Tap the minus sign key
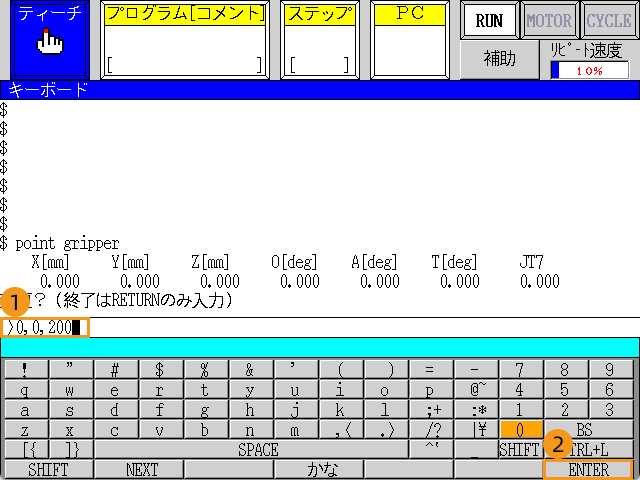The height and width of the screenshot is (480, 640). click(x=476, y=370)
